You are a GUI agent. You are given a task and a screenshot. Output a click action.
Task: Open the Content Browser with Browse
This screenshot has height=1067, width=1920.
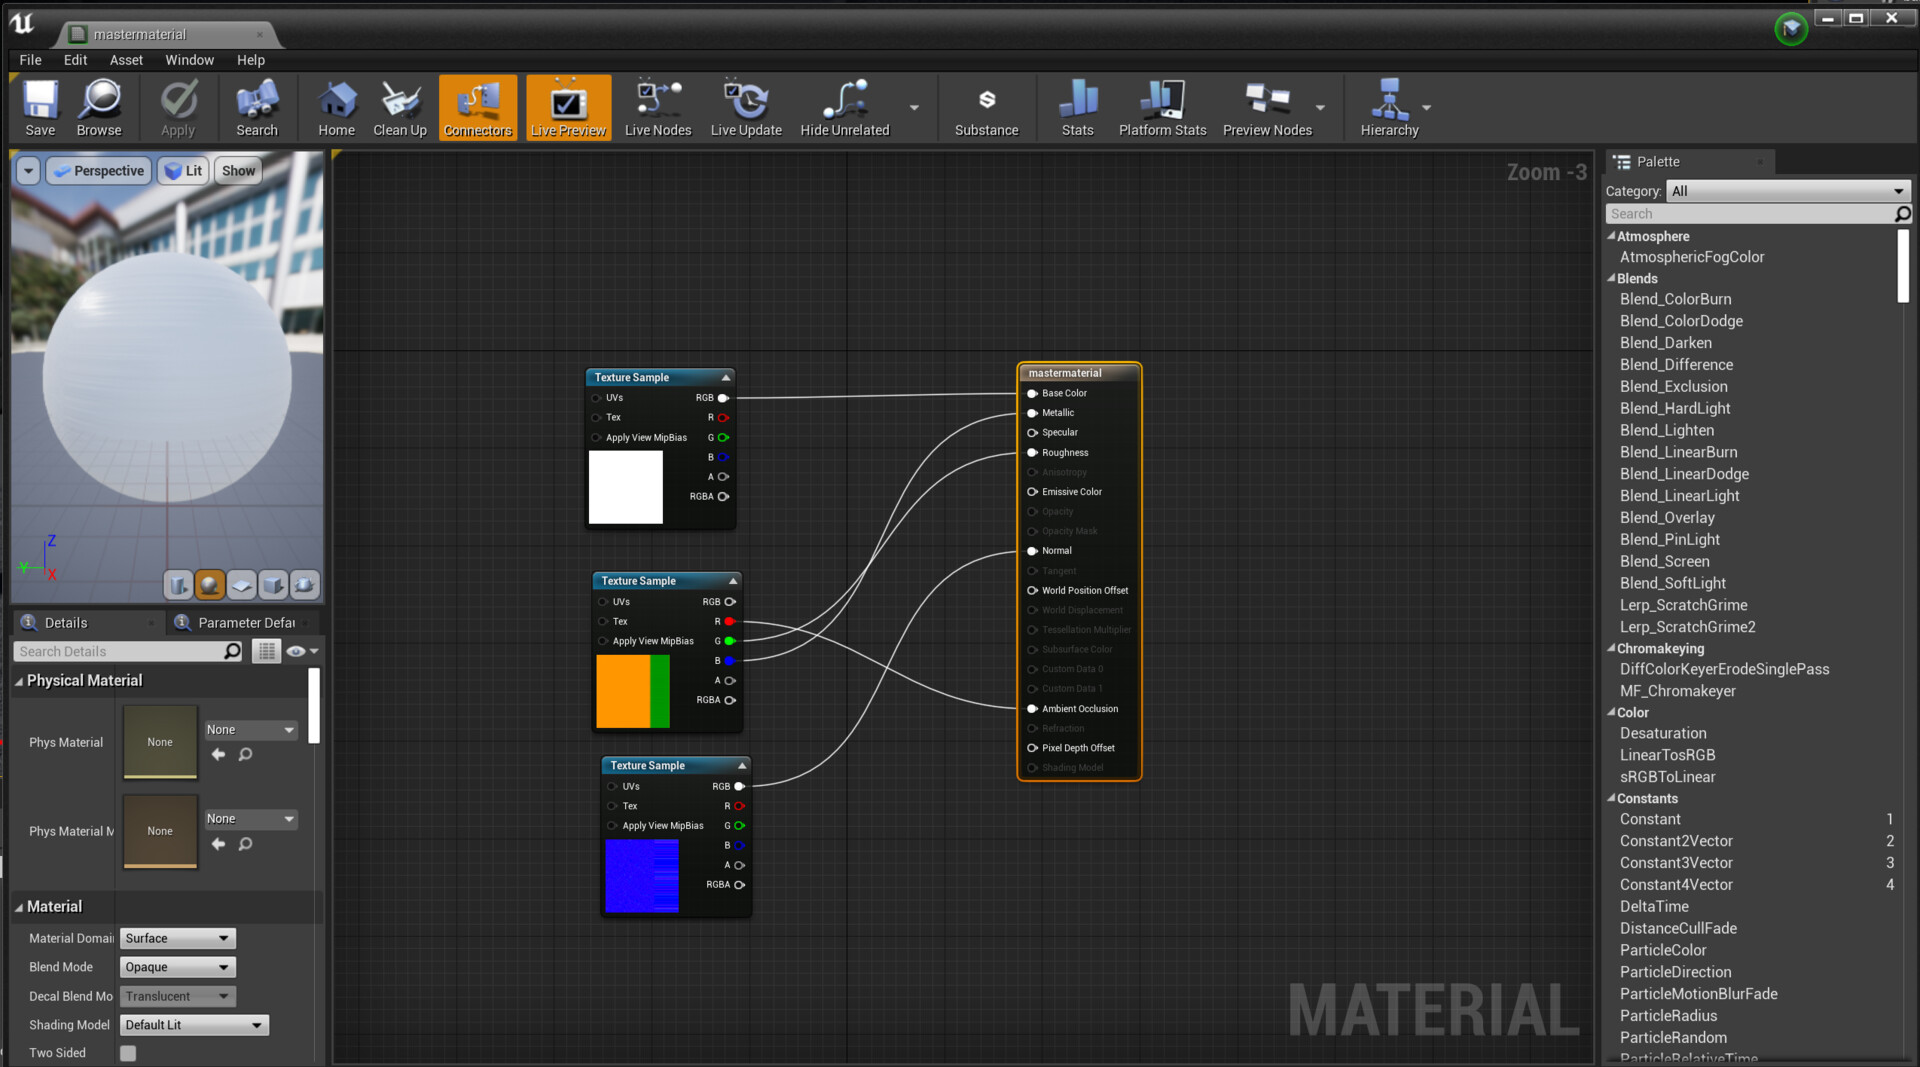coord(99,107)
